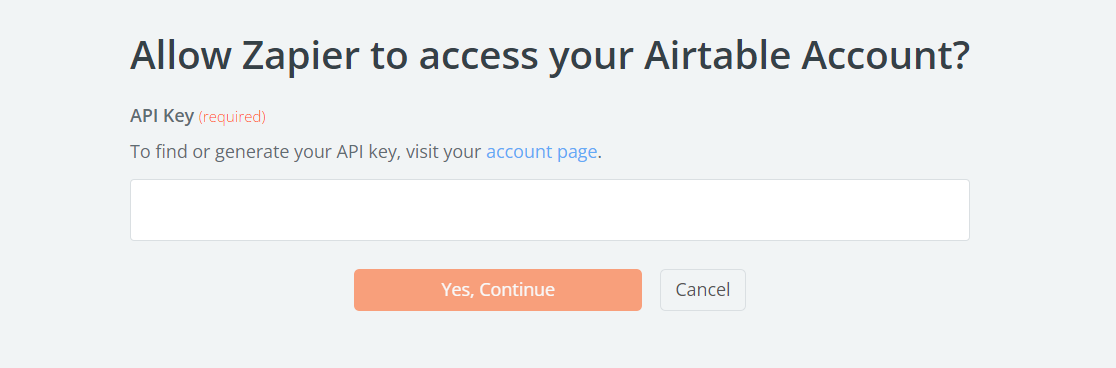
Task: Select the API Key label
Action: pos(162,116)
